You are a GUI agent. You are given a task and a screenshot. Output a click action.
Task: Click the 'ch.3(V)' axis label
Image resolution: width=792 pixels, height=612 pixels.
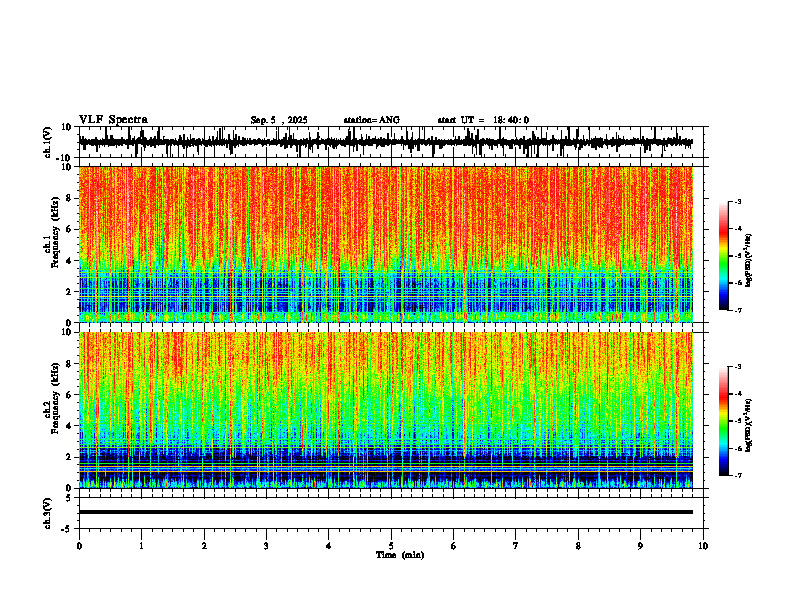[x=48, y=513]
